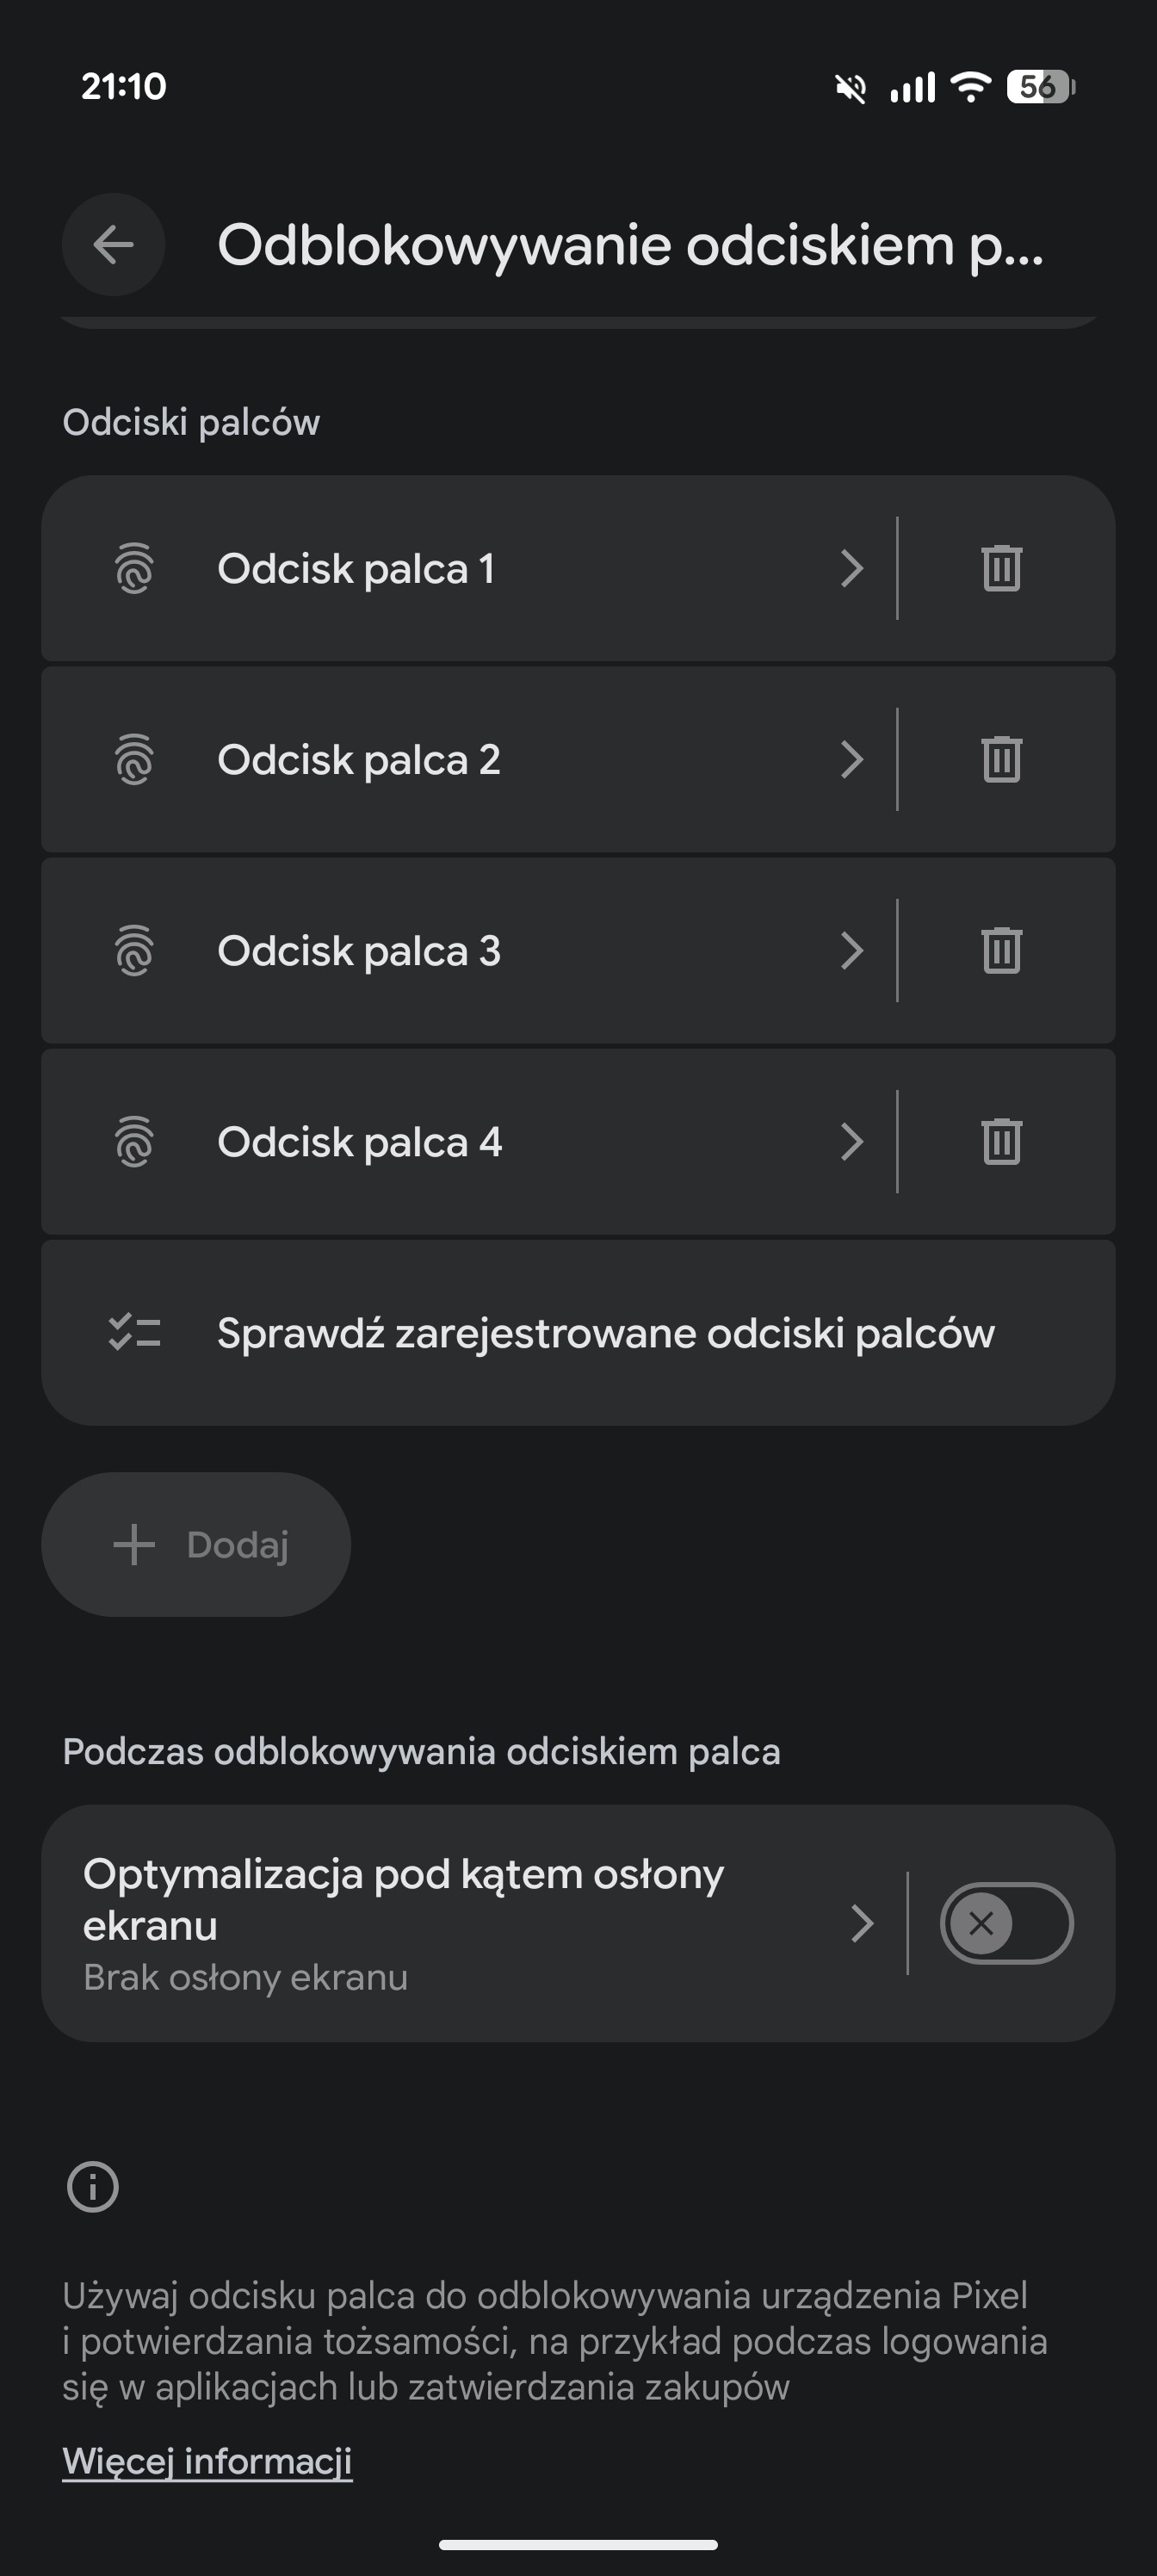Delete Odcisk palca 1 with trash icon

1001,569
